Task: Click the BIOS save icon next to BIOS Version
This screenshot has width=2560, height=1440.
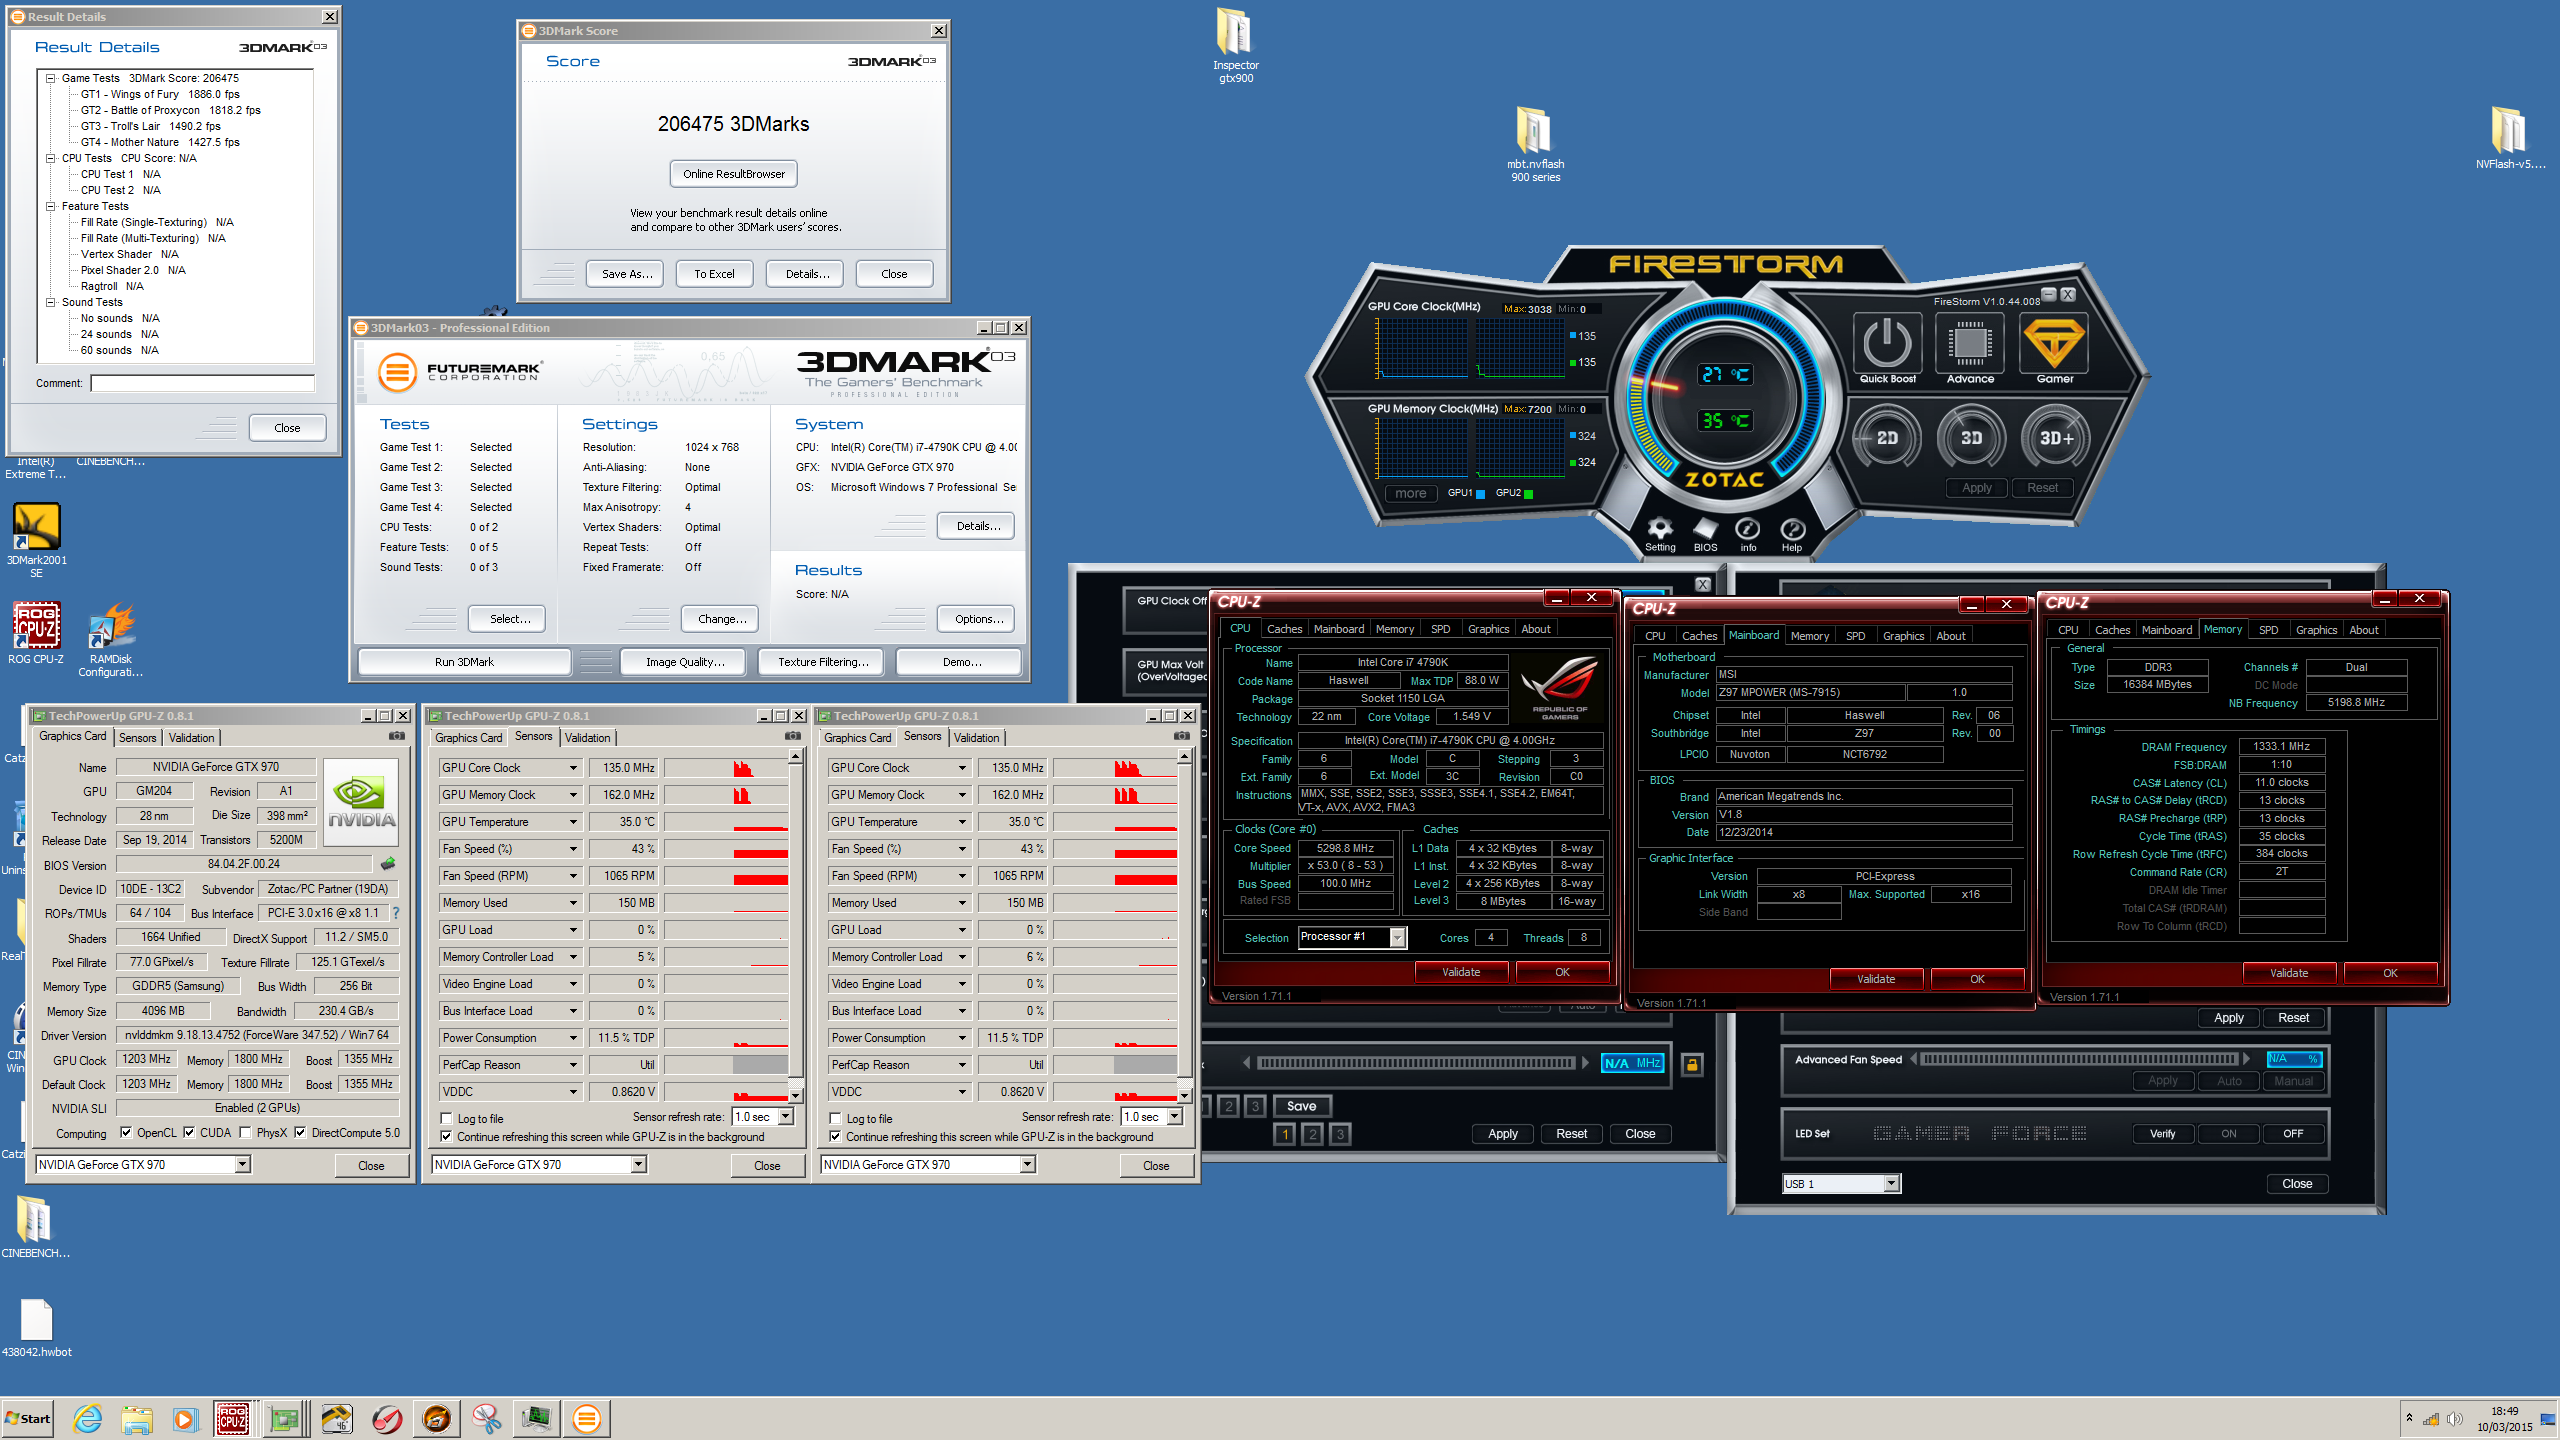Action: tap(388, 864)
